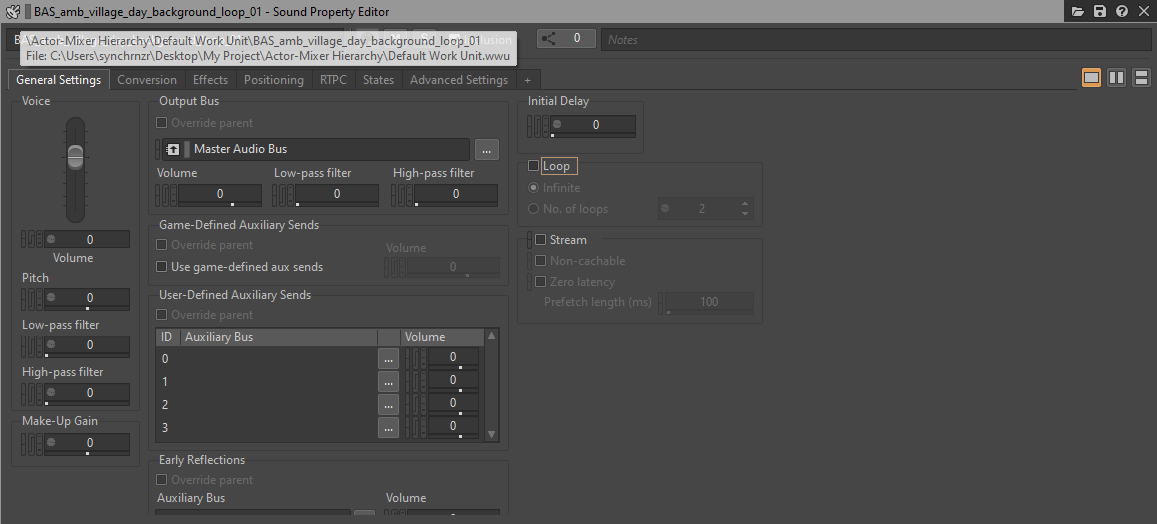Click randomizer icon in Pitch field
Viewport: 1157px width, 524px height.
(51, 297)
